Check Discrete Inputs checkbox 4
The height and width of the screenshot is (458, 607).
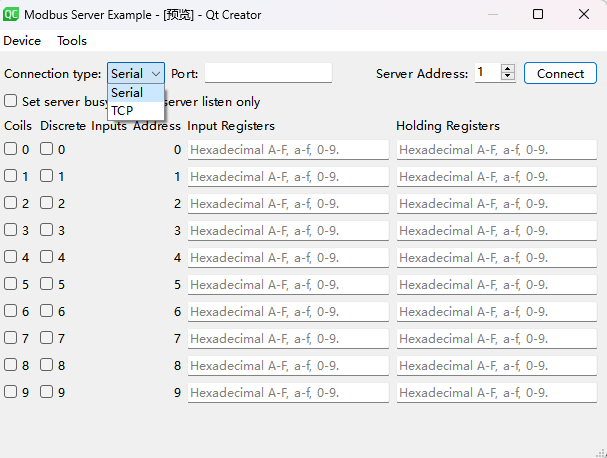pos(46,257)
